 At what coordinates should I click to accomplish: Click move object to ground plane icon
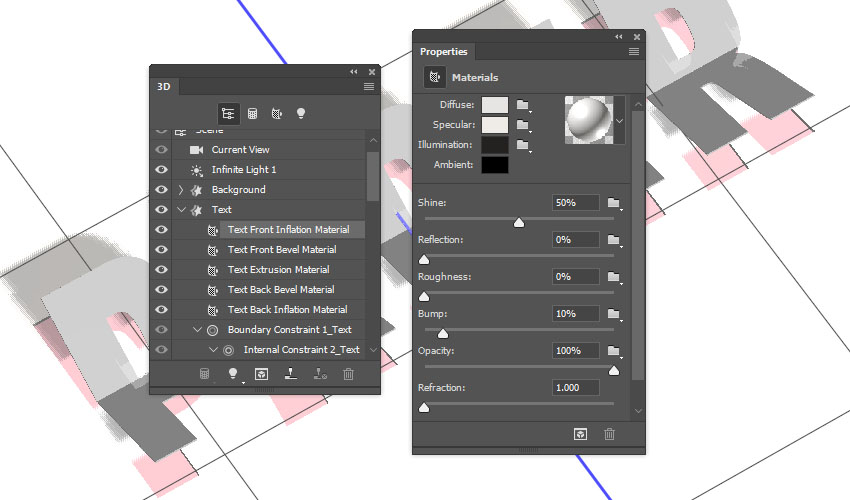[x=291, y=374]
